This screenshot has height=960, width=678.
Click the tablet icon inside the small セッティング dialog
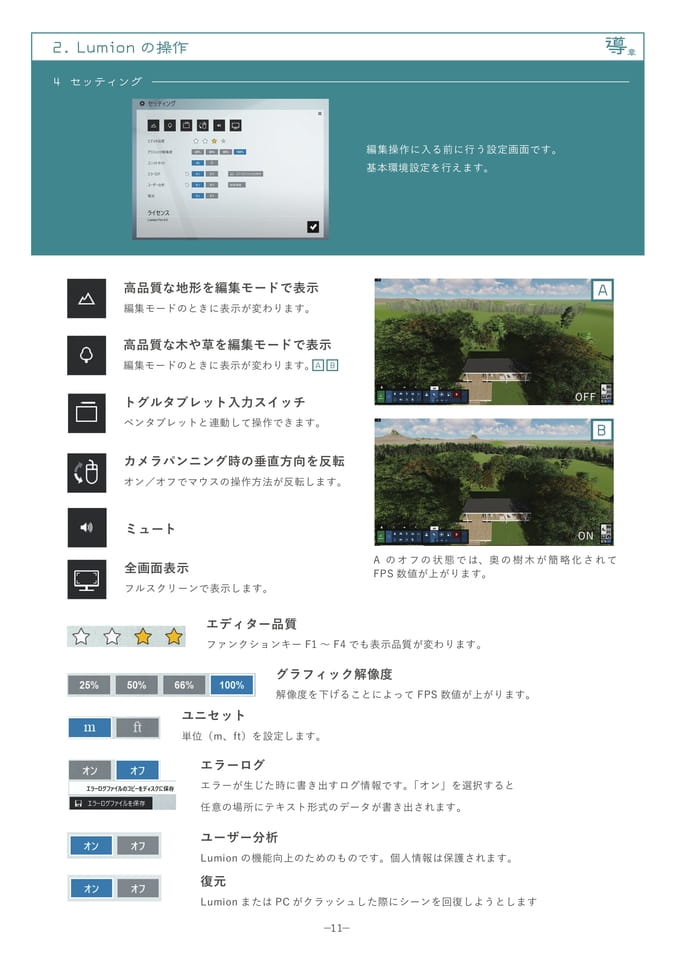pos(186,126)
